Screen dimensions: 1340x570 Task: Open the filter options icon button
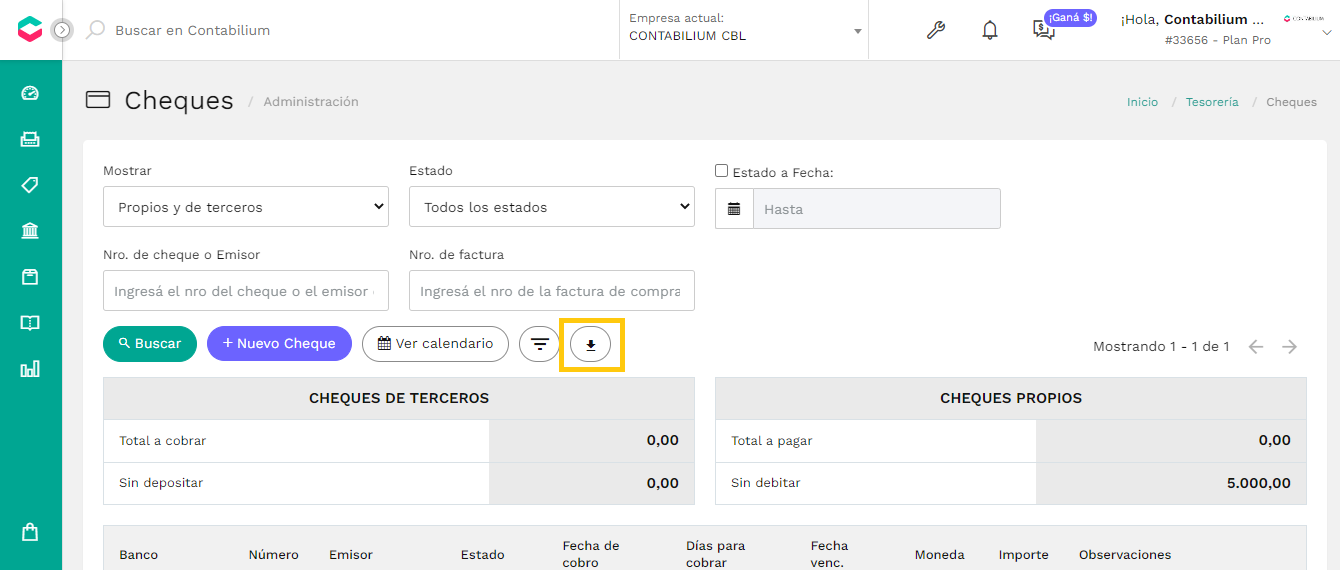point(540,344)
